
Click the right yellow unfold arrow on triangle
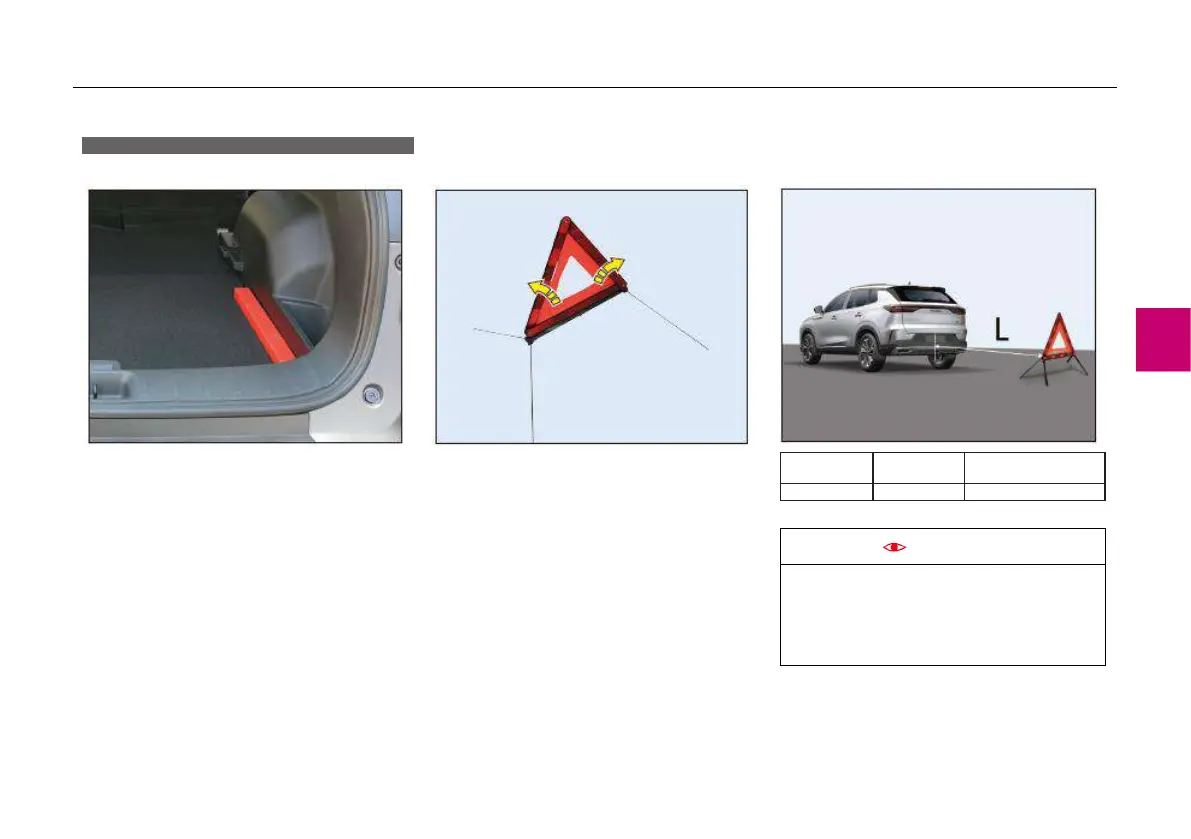608,270
